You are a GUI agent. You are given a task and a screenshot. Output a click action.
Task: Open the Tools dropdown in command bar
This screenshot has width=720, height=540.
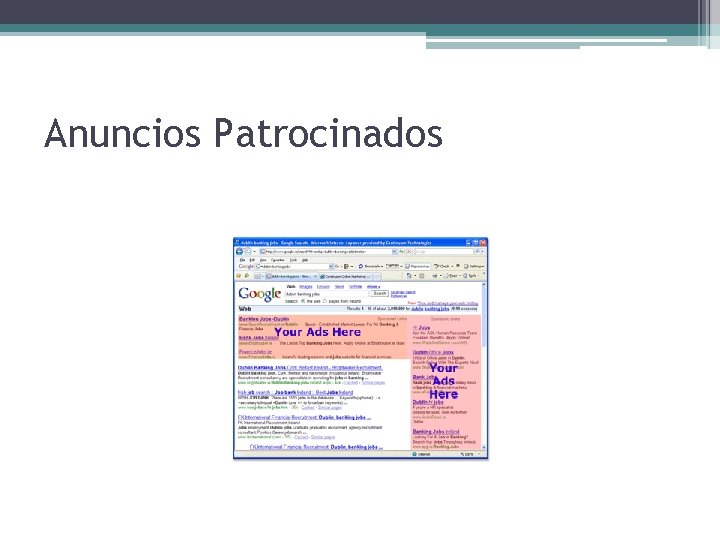(469, 276)
